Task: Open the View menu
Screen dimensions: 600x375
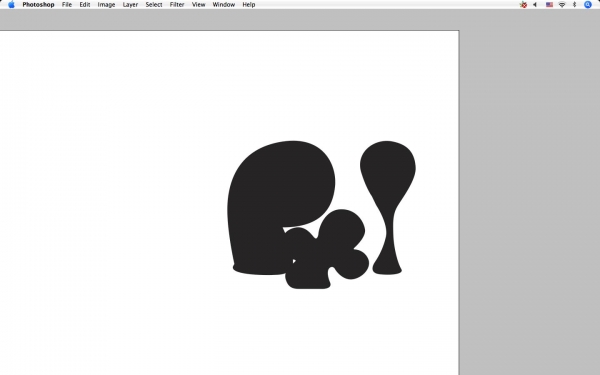Action: (199, 5)
